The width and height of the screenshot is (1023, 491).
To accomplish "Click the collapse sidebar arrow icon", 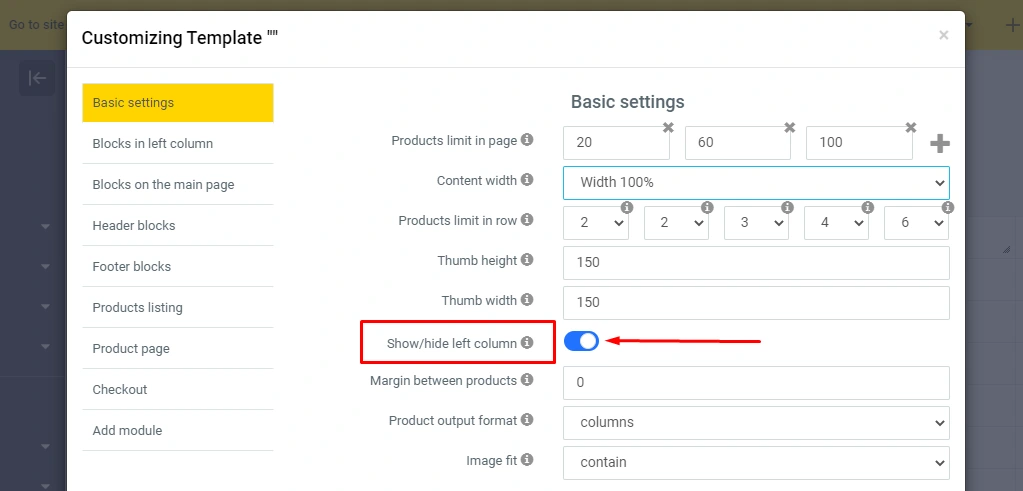I will tap(37, 78).
